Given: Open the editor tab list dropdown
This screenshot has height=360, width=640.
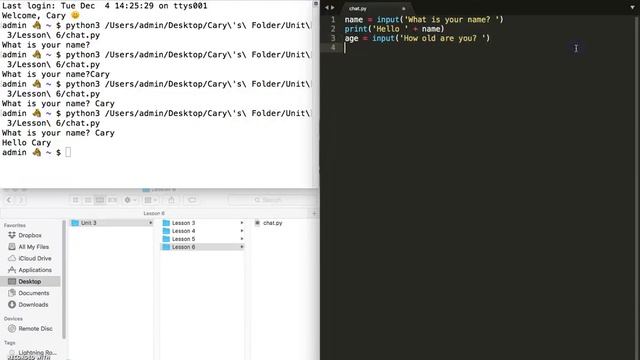Looking at the screenshot, I should click(632, 7).
